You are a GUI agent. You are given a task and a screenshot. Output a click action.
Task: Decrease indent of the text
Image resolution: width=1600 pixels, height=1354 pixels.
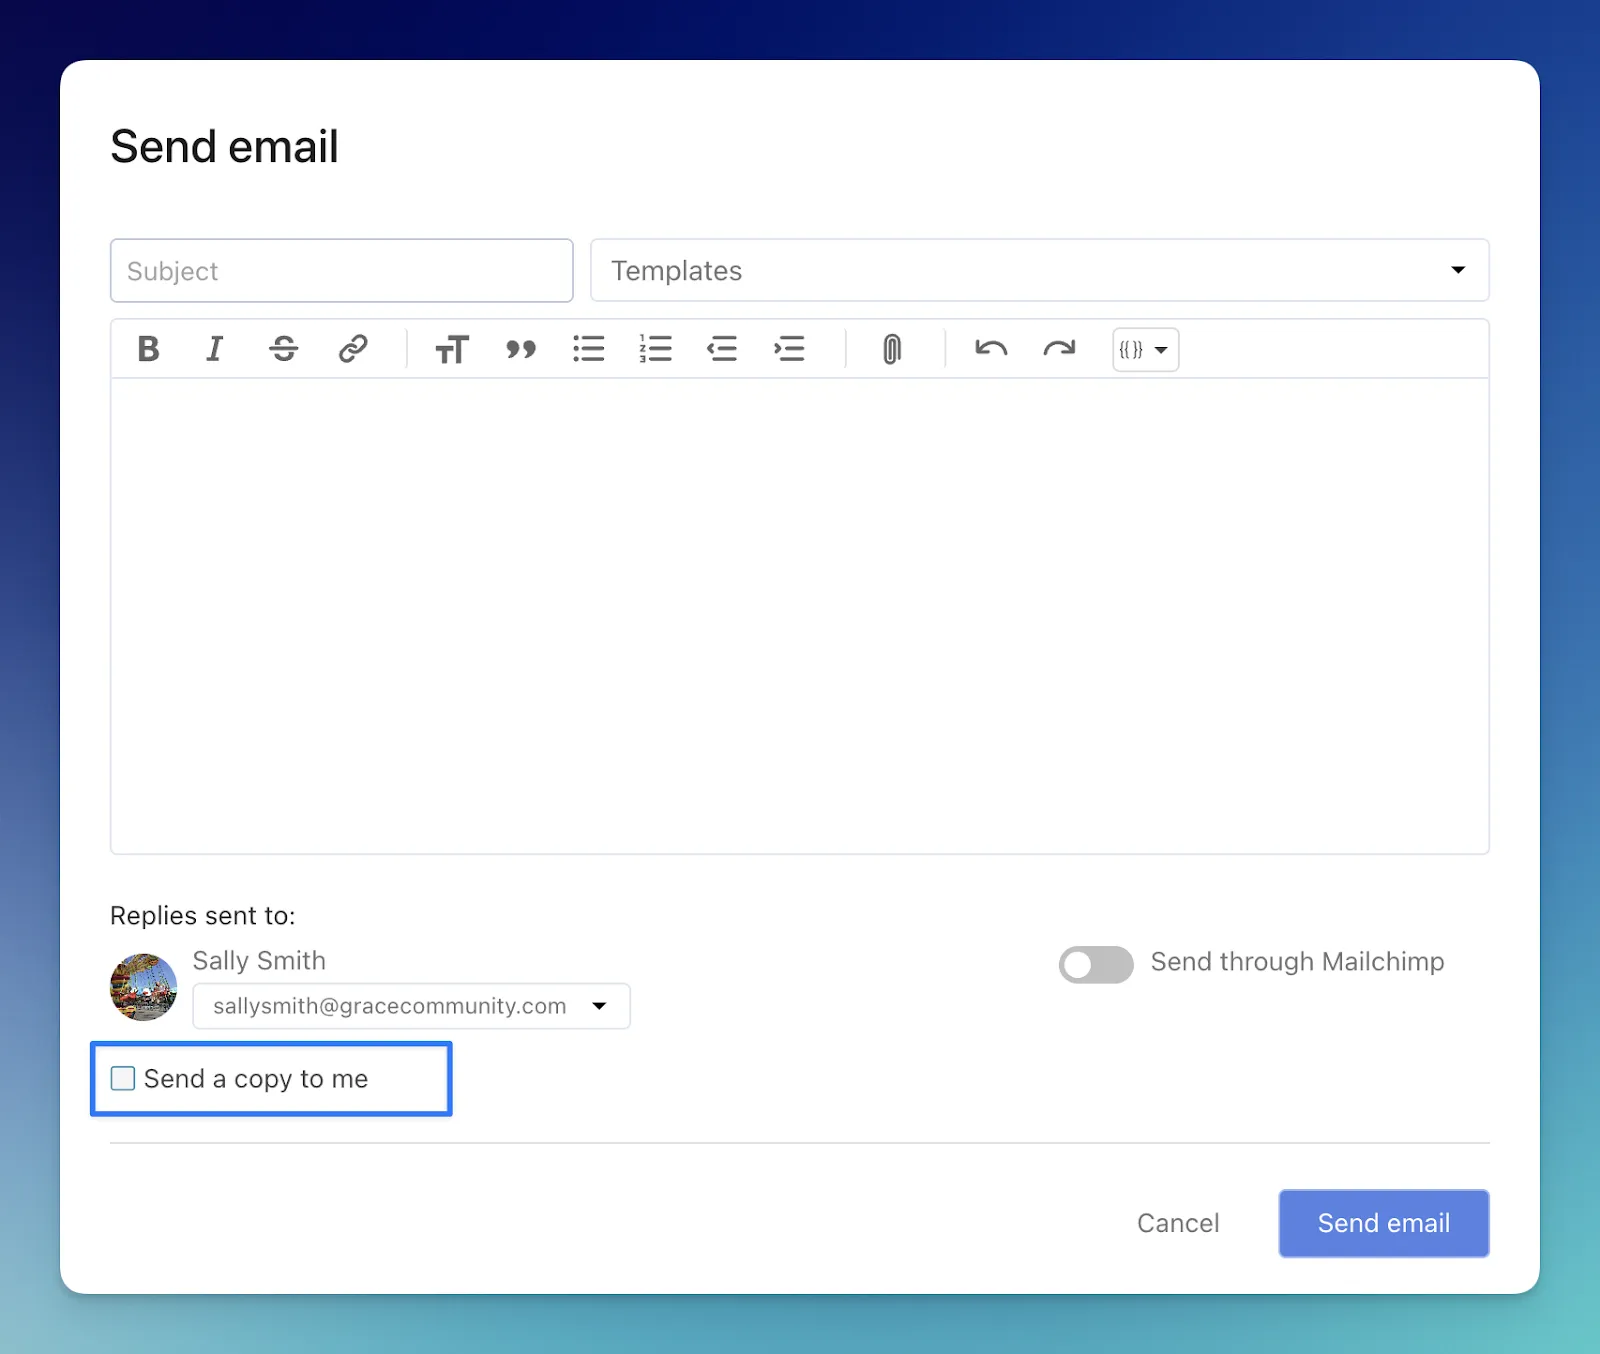pos(722,349)
